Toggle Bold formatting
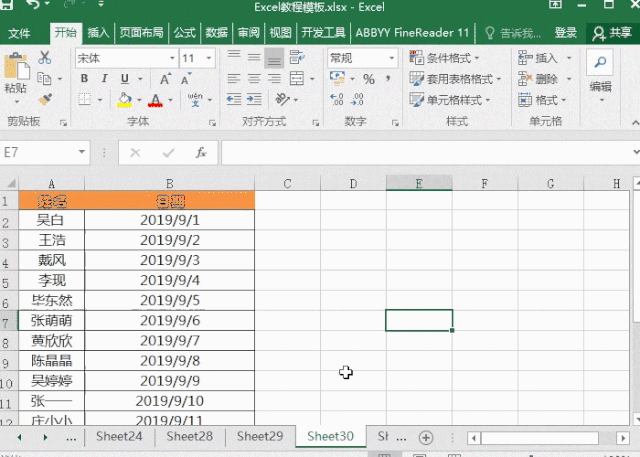The height and width of the screenshot is (457, 640). 84,78
